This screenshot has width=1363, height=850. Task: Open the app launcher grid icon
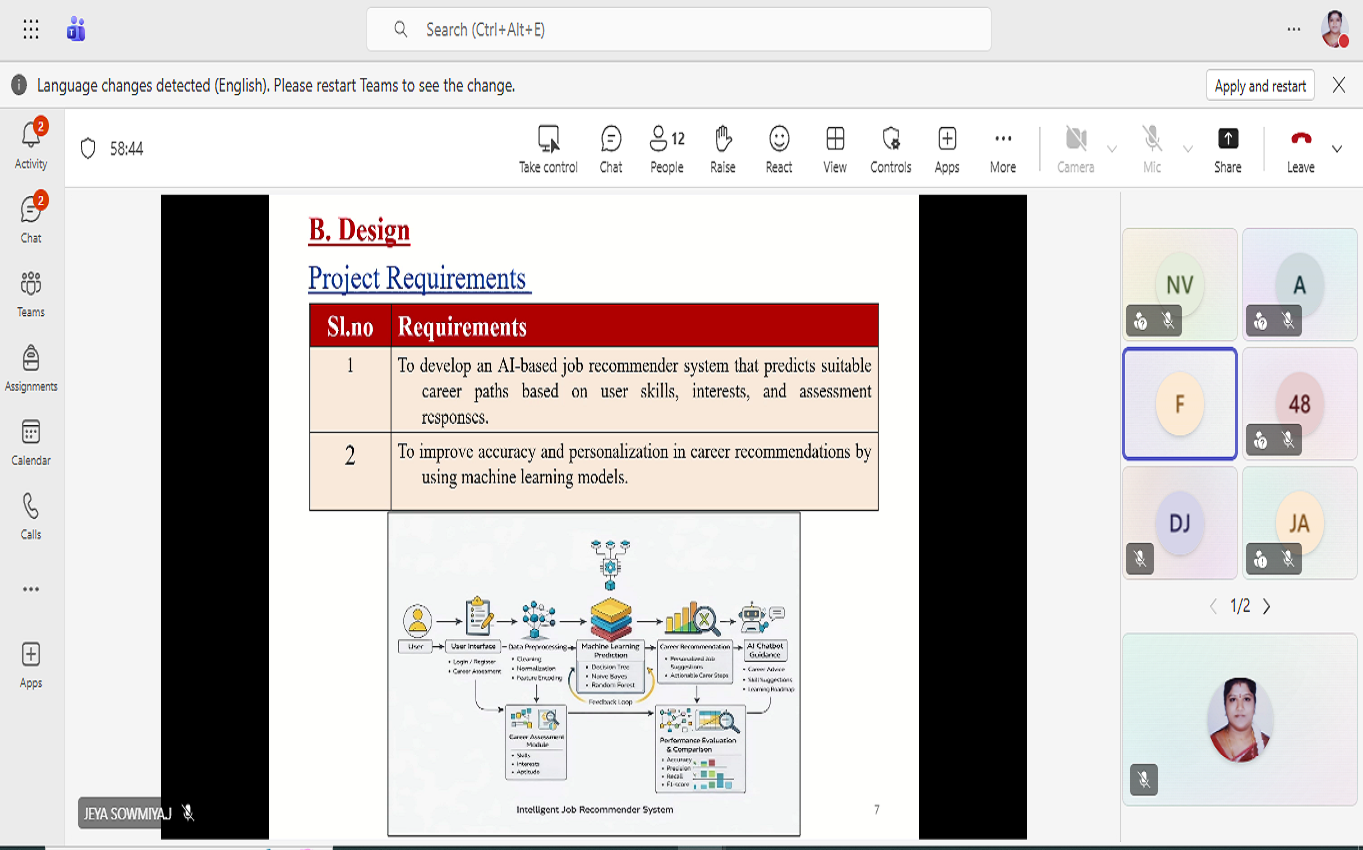click(x=31, y=30)
